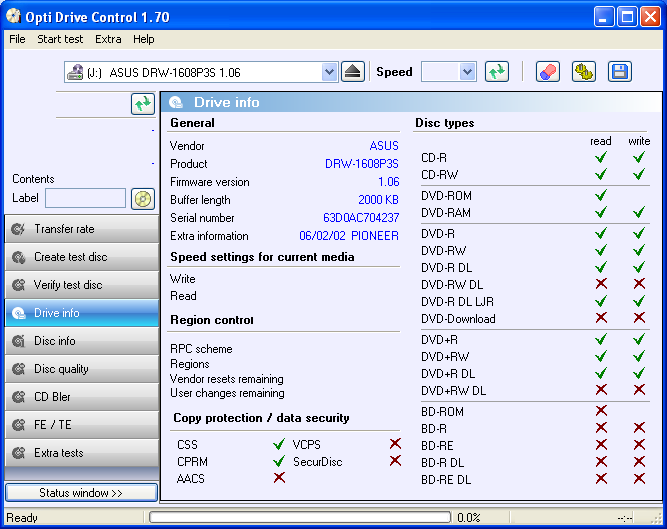This screenshot has height=529, width=667.
Task: Select the Create test disc tab
Action: pyautogui.click(x=82, y=257)
